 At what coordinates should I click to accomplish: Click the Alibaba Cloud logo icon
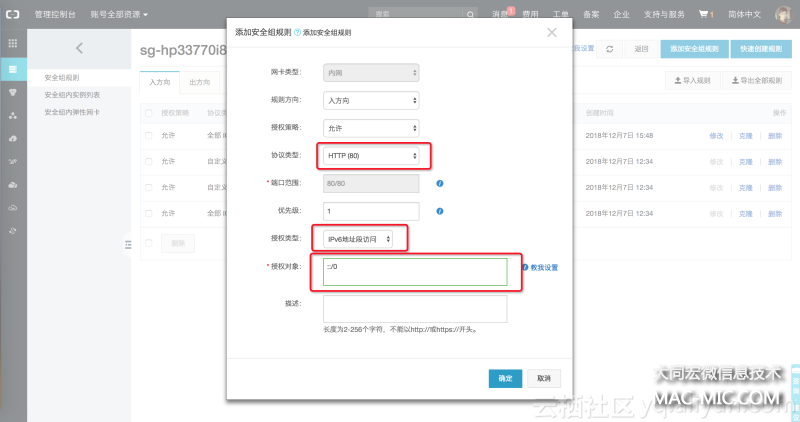click(13, 15)
